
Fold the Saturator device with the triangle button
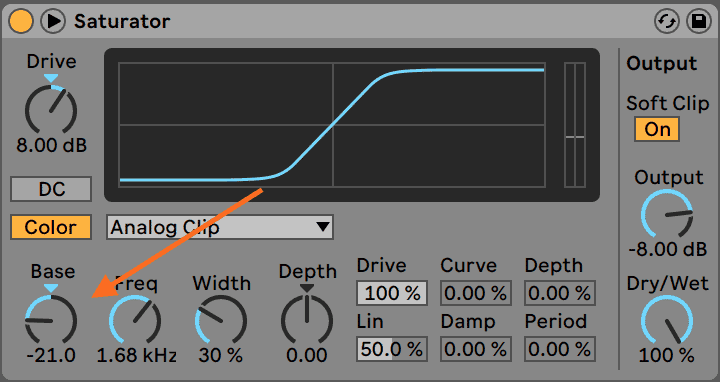(53, 21)
